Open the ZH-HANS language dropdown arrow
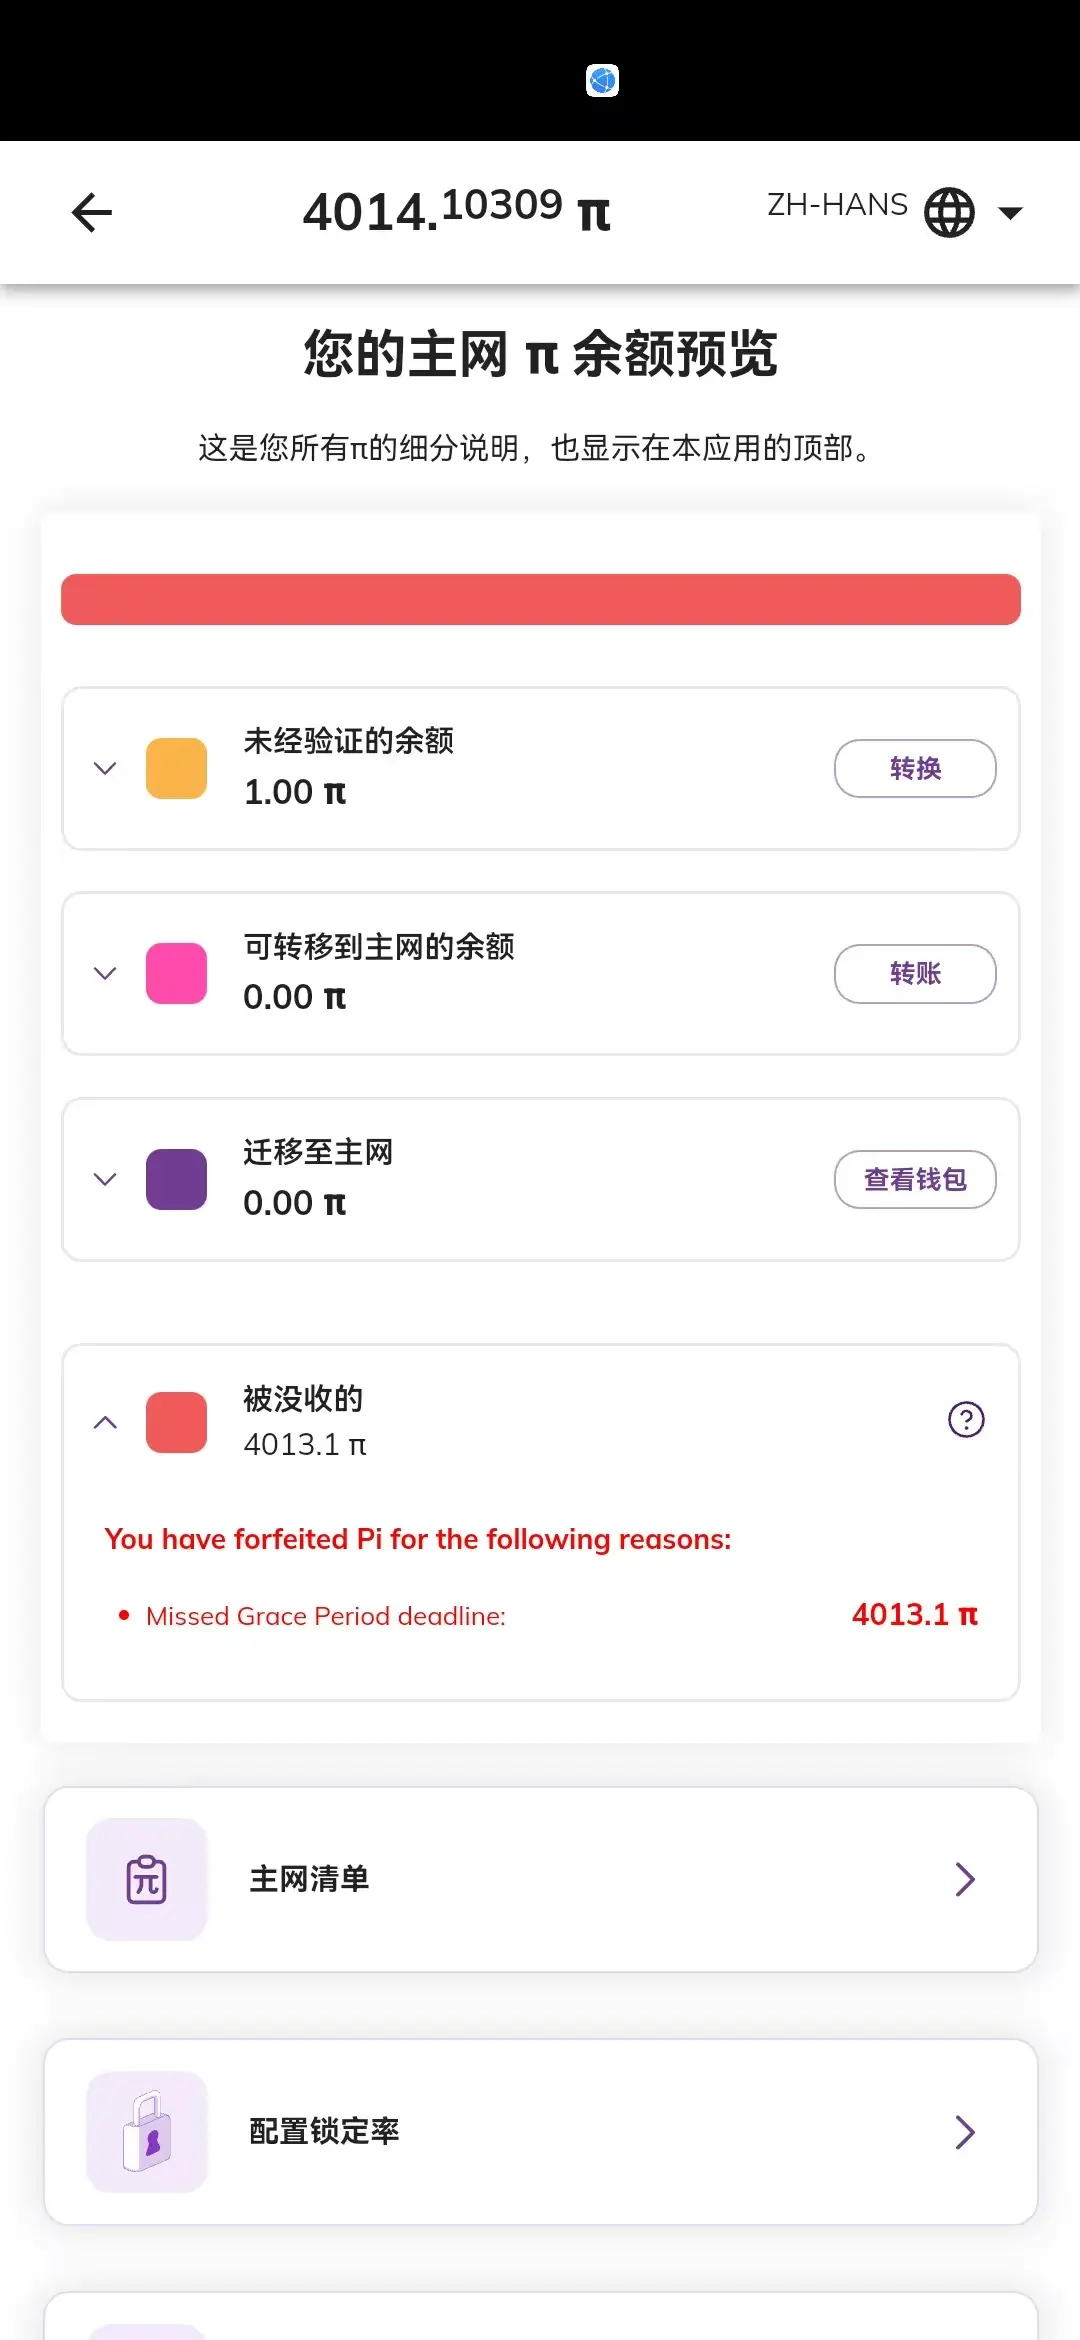1080x2340 pixels. [1011, 212]
